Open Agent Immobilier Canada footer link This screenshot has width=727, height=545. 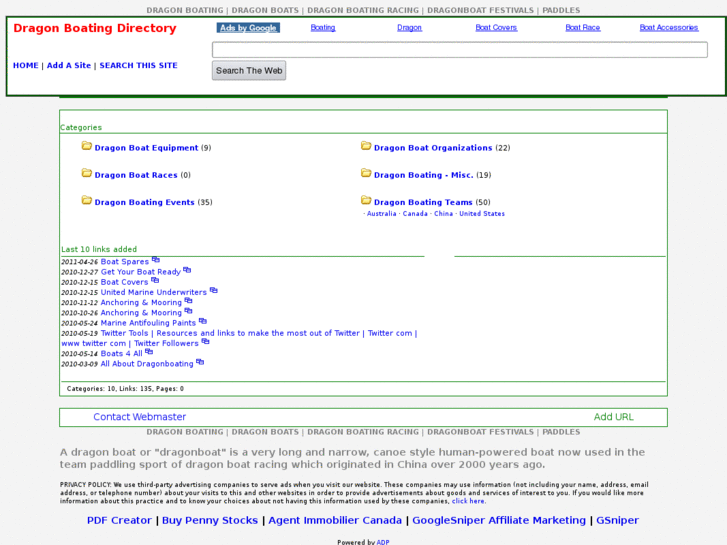pyautogui.click(x=335, y=520)
